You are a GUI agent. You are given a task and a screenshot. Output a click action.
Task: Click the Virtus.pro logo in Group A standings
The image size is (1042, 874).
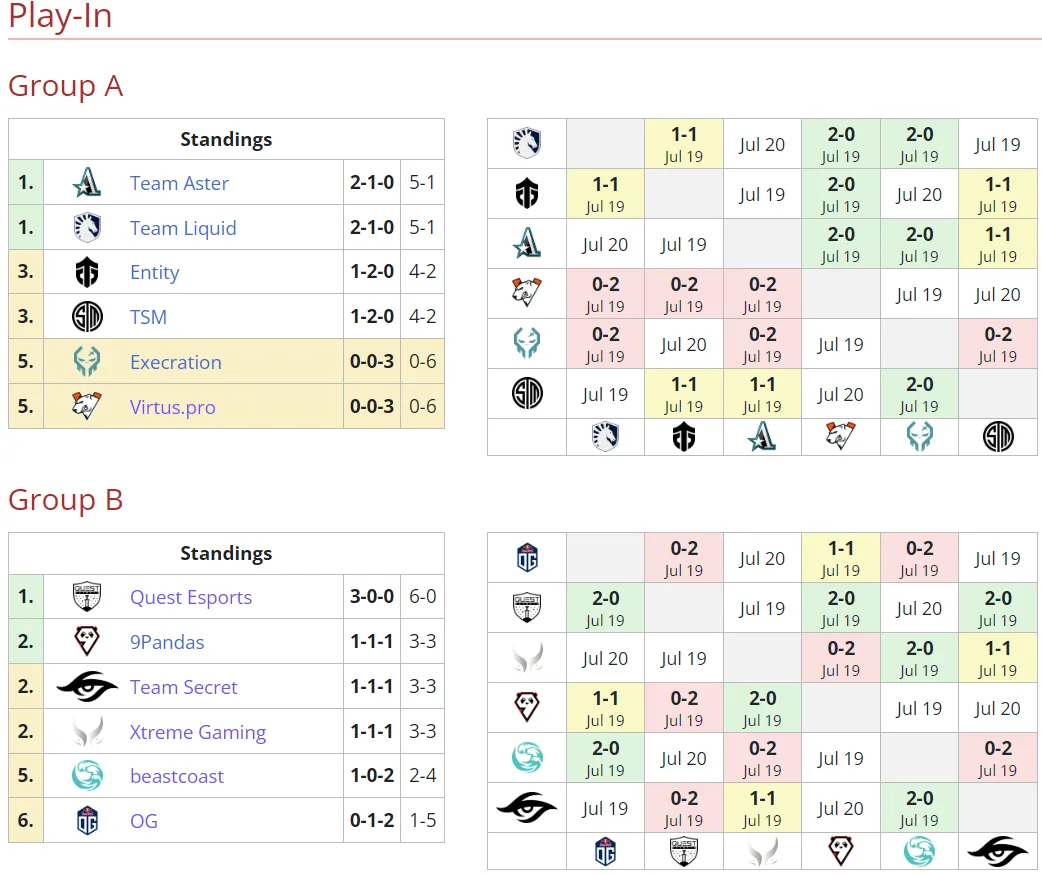(x=87, y=406)
